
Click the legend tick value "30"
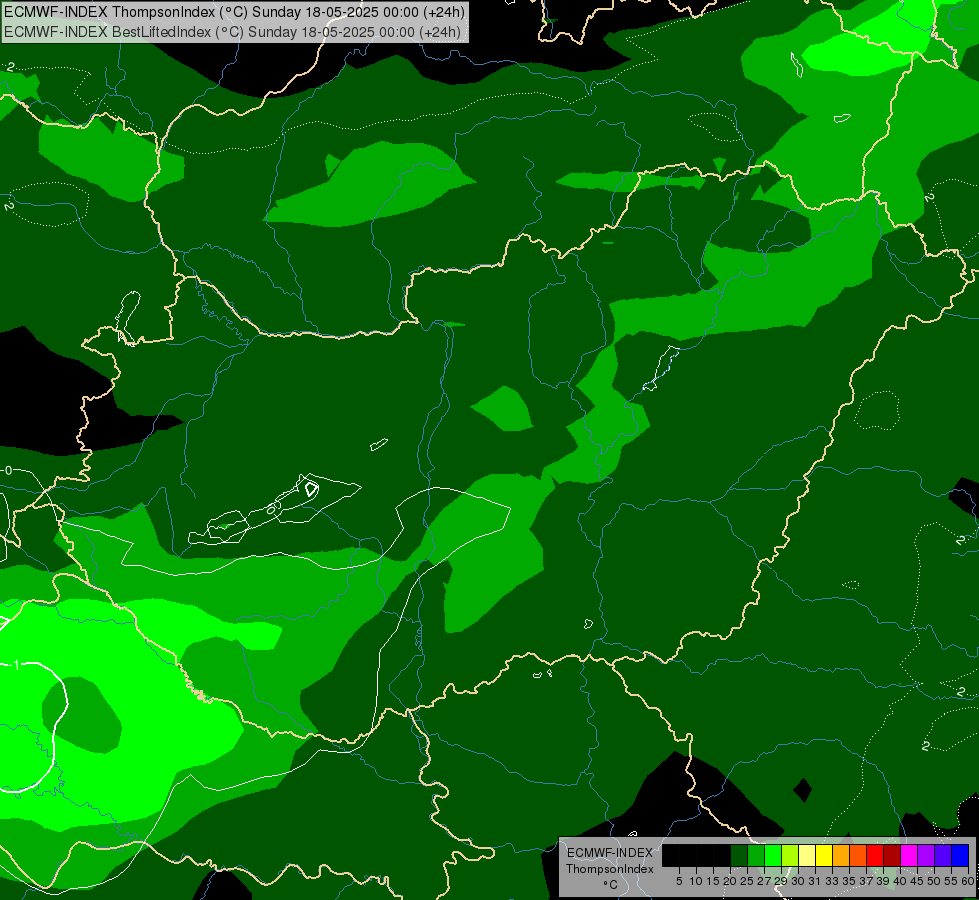799,881
